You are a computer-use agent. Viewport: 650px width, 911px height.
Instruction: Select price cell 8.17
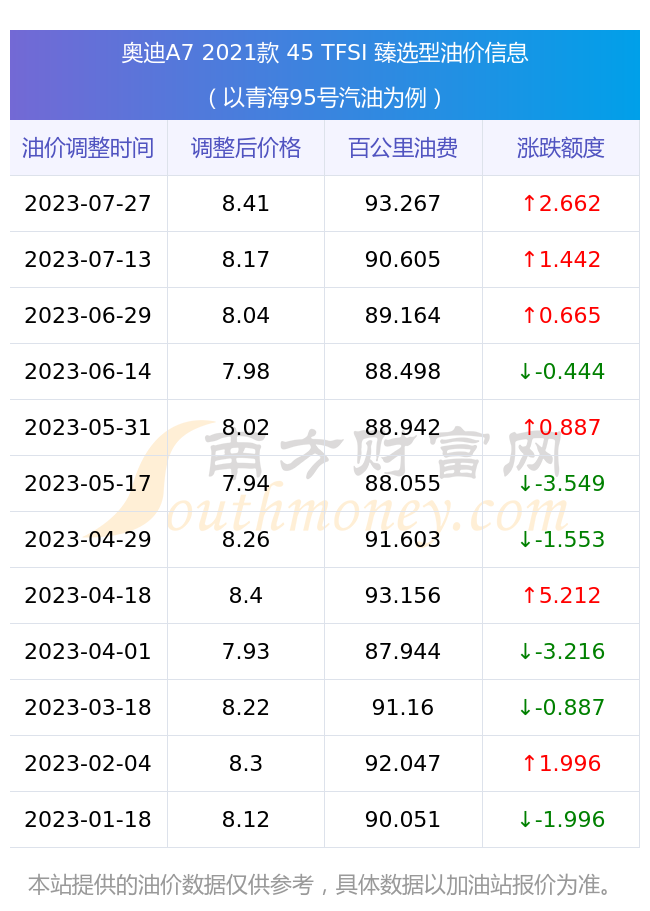[x=246, y=259]
